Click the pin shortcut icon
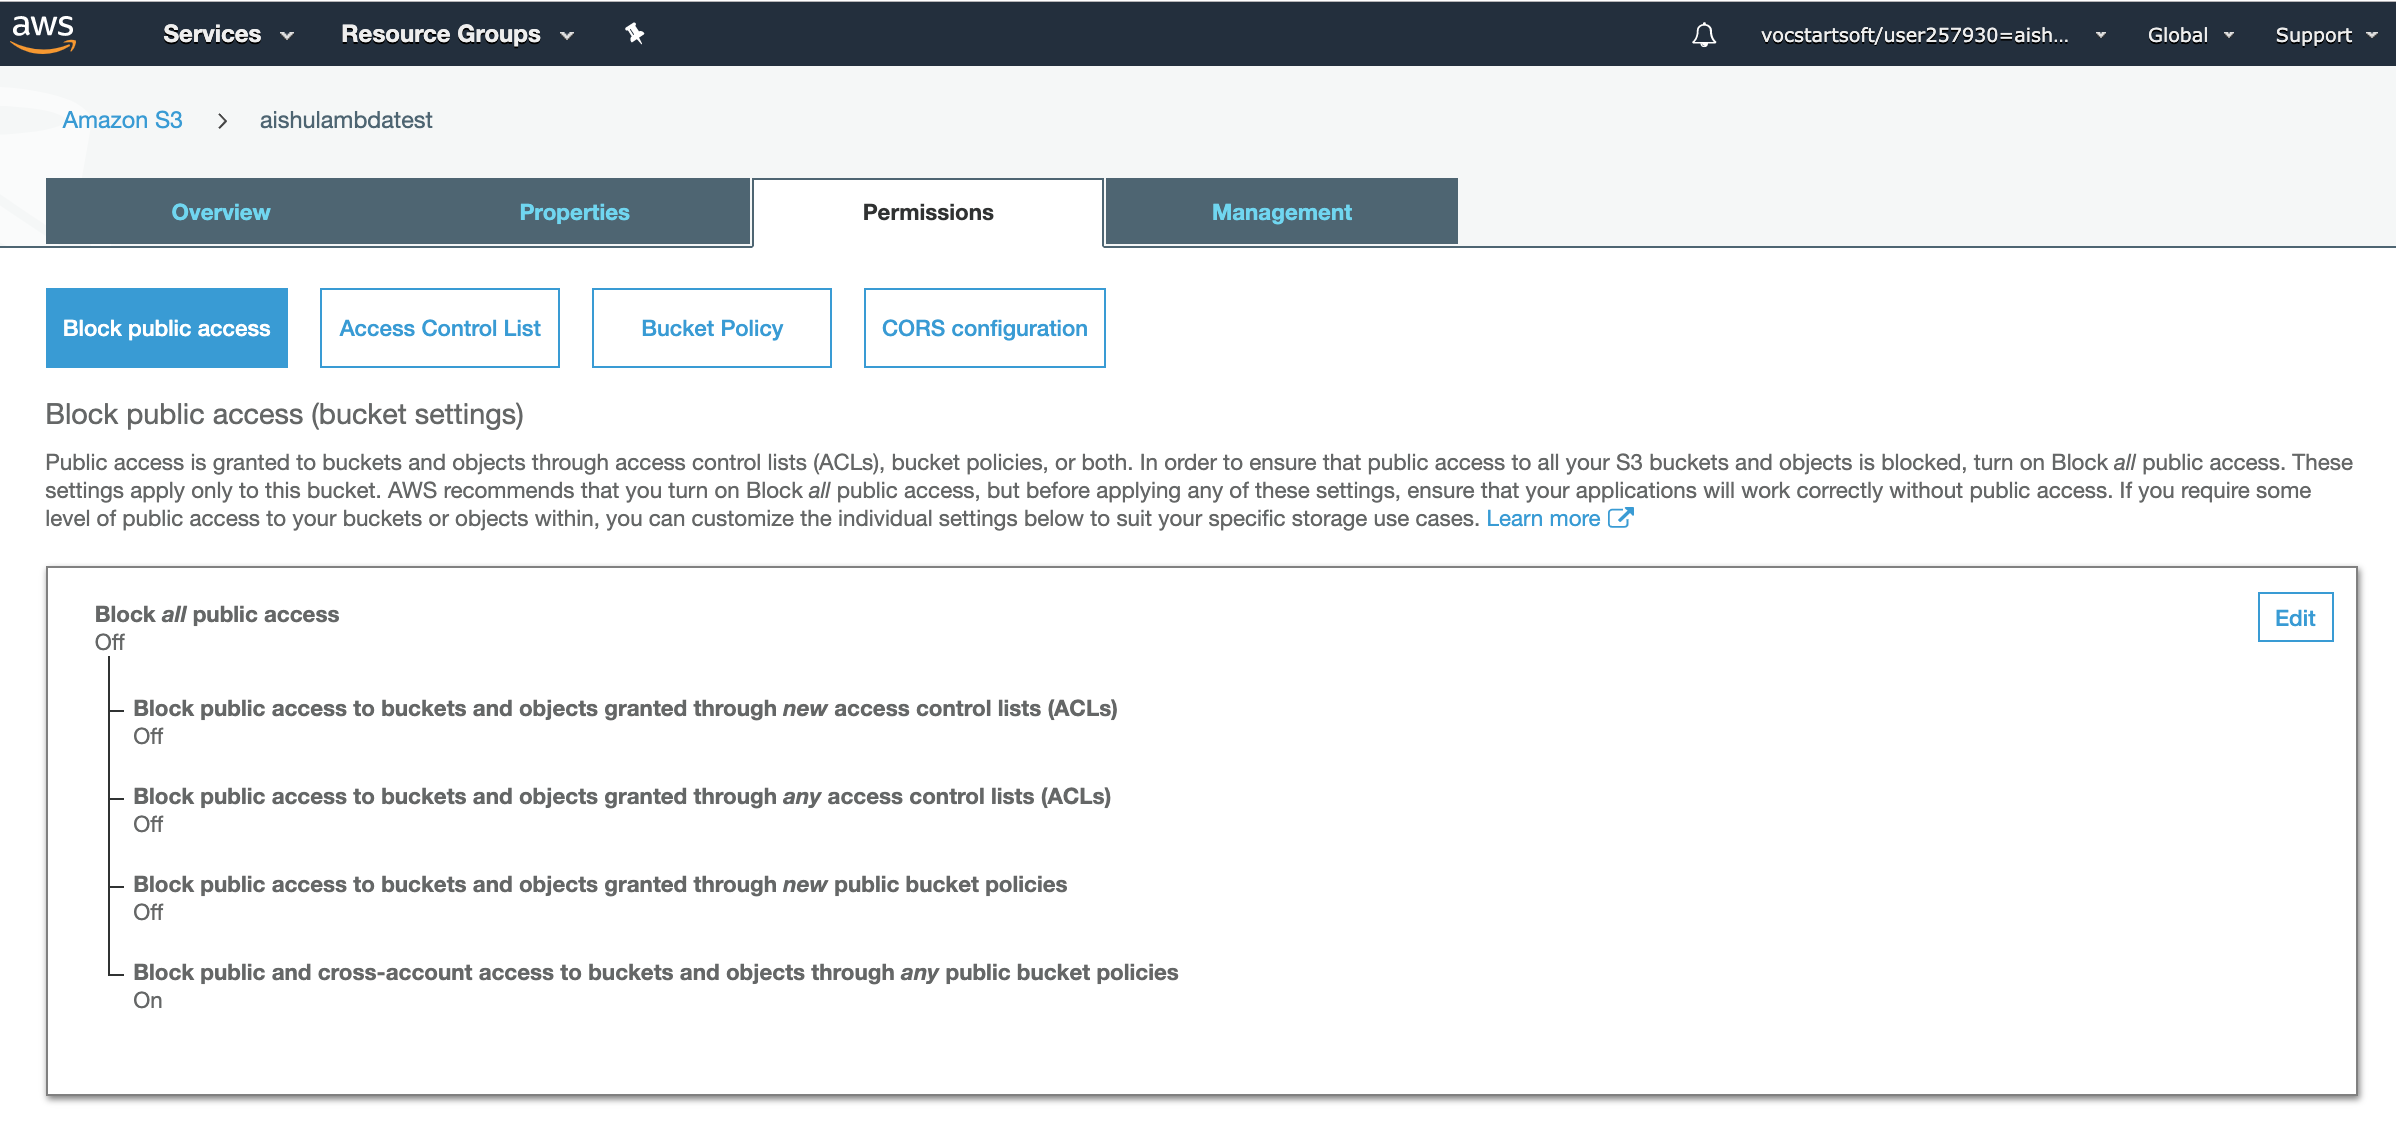The height and width of the screenshot is (1142, 2396). pos(634,34)
